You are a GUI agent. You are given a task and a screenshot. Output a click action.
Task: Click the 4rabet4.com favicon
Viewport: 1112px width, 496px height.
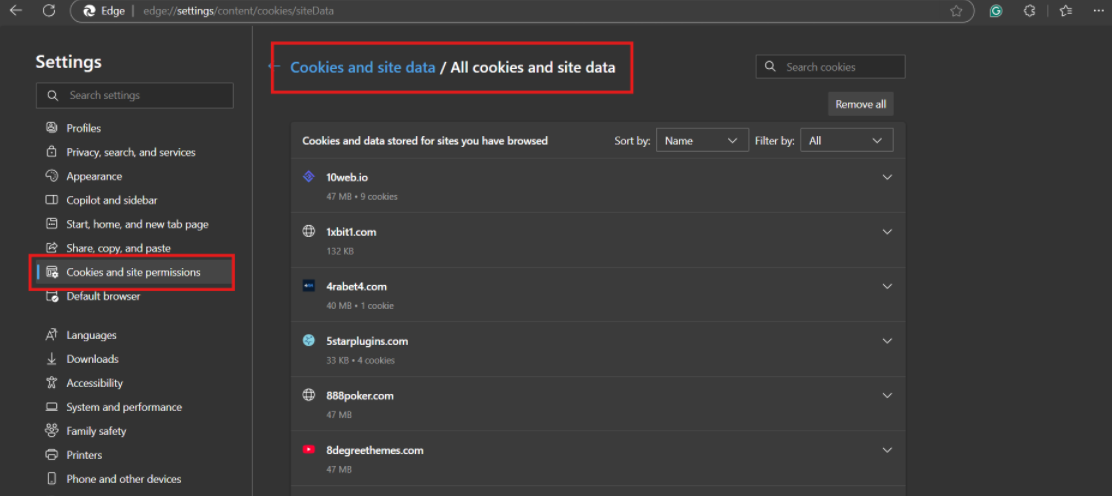coord(308,286)
